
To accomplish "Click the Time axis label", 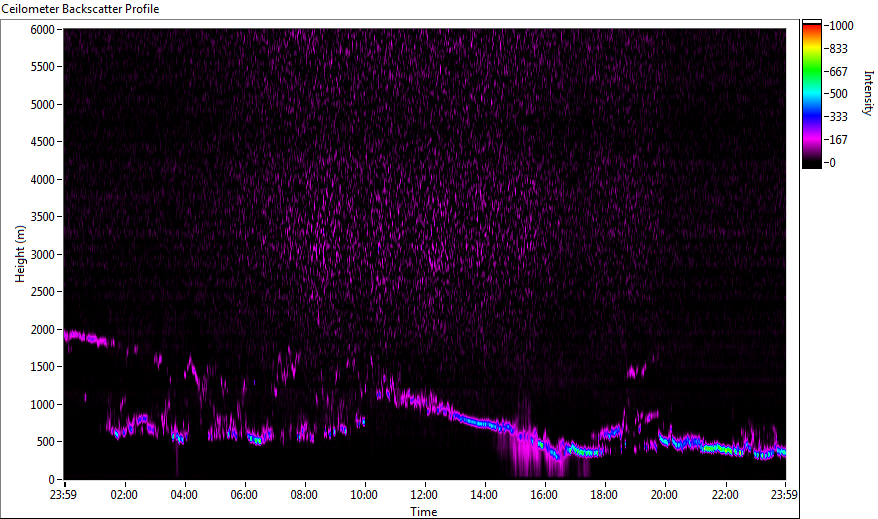I will coord(424,512).
